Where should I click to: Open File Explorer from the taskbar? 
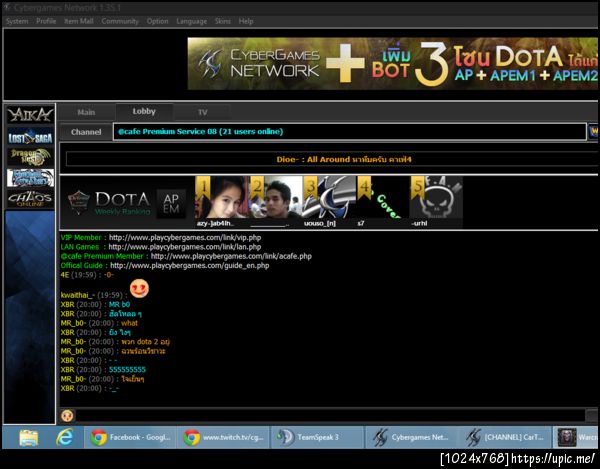(x=29, y=437)
